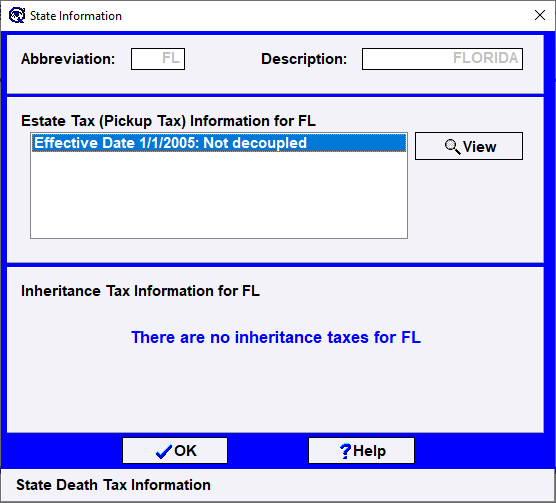Click empty area of estate tax list

[x=219, y=195]
